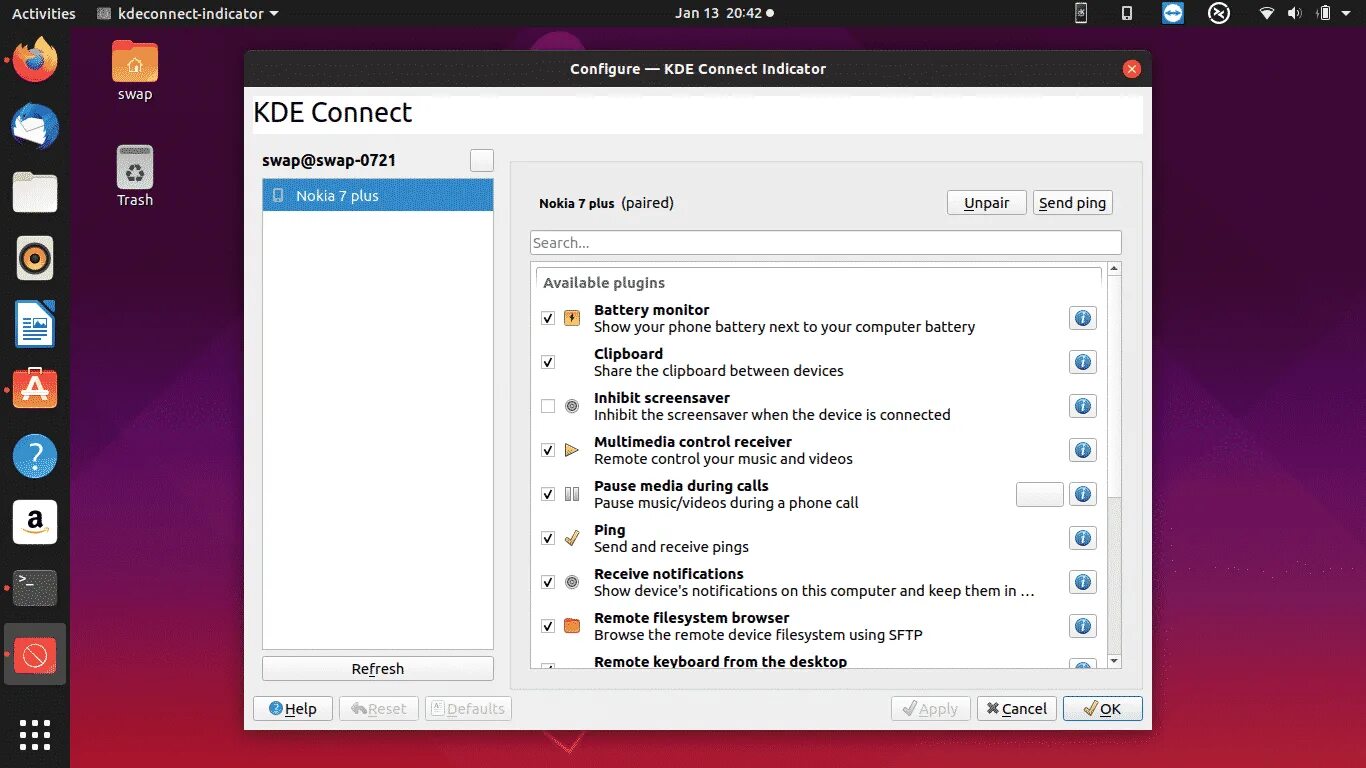Show info about Clipboard plugin
Viewport: 1366px width, 768px height.
(x=1083, y=362)
